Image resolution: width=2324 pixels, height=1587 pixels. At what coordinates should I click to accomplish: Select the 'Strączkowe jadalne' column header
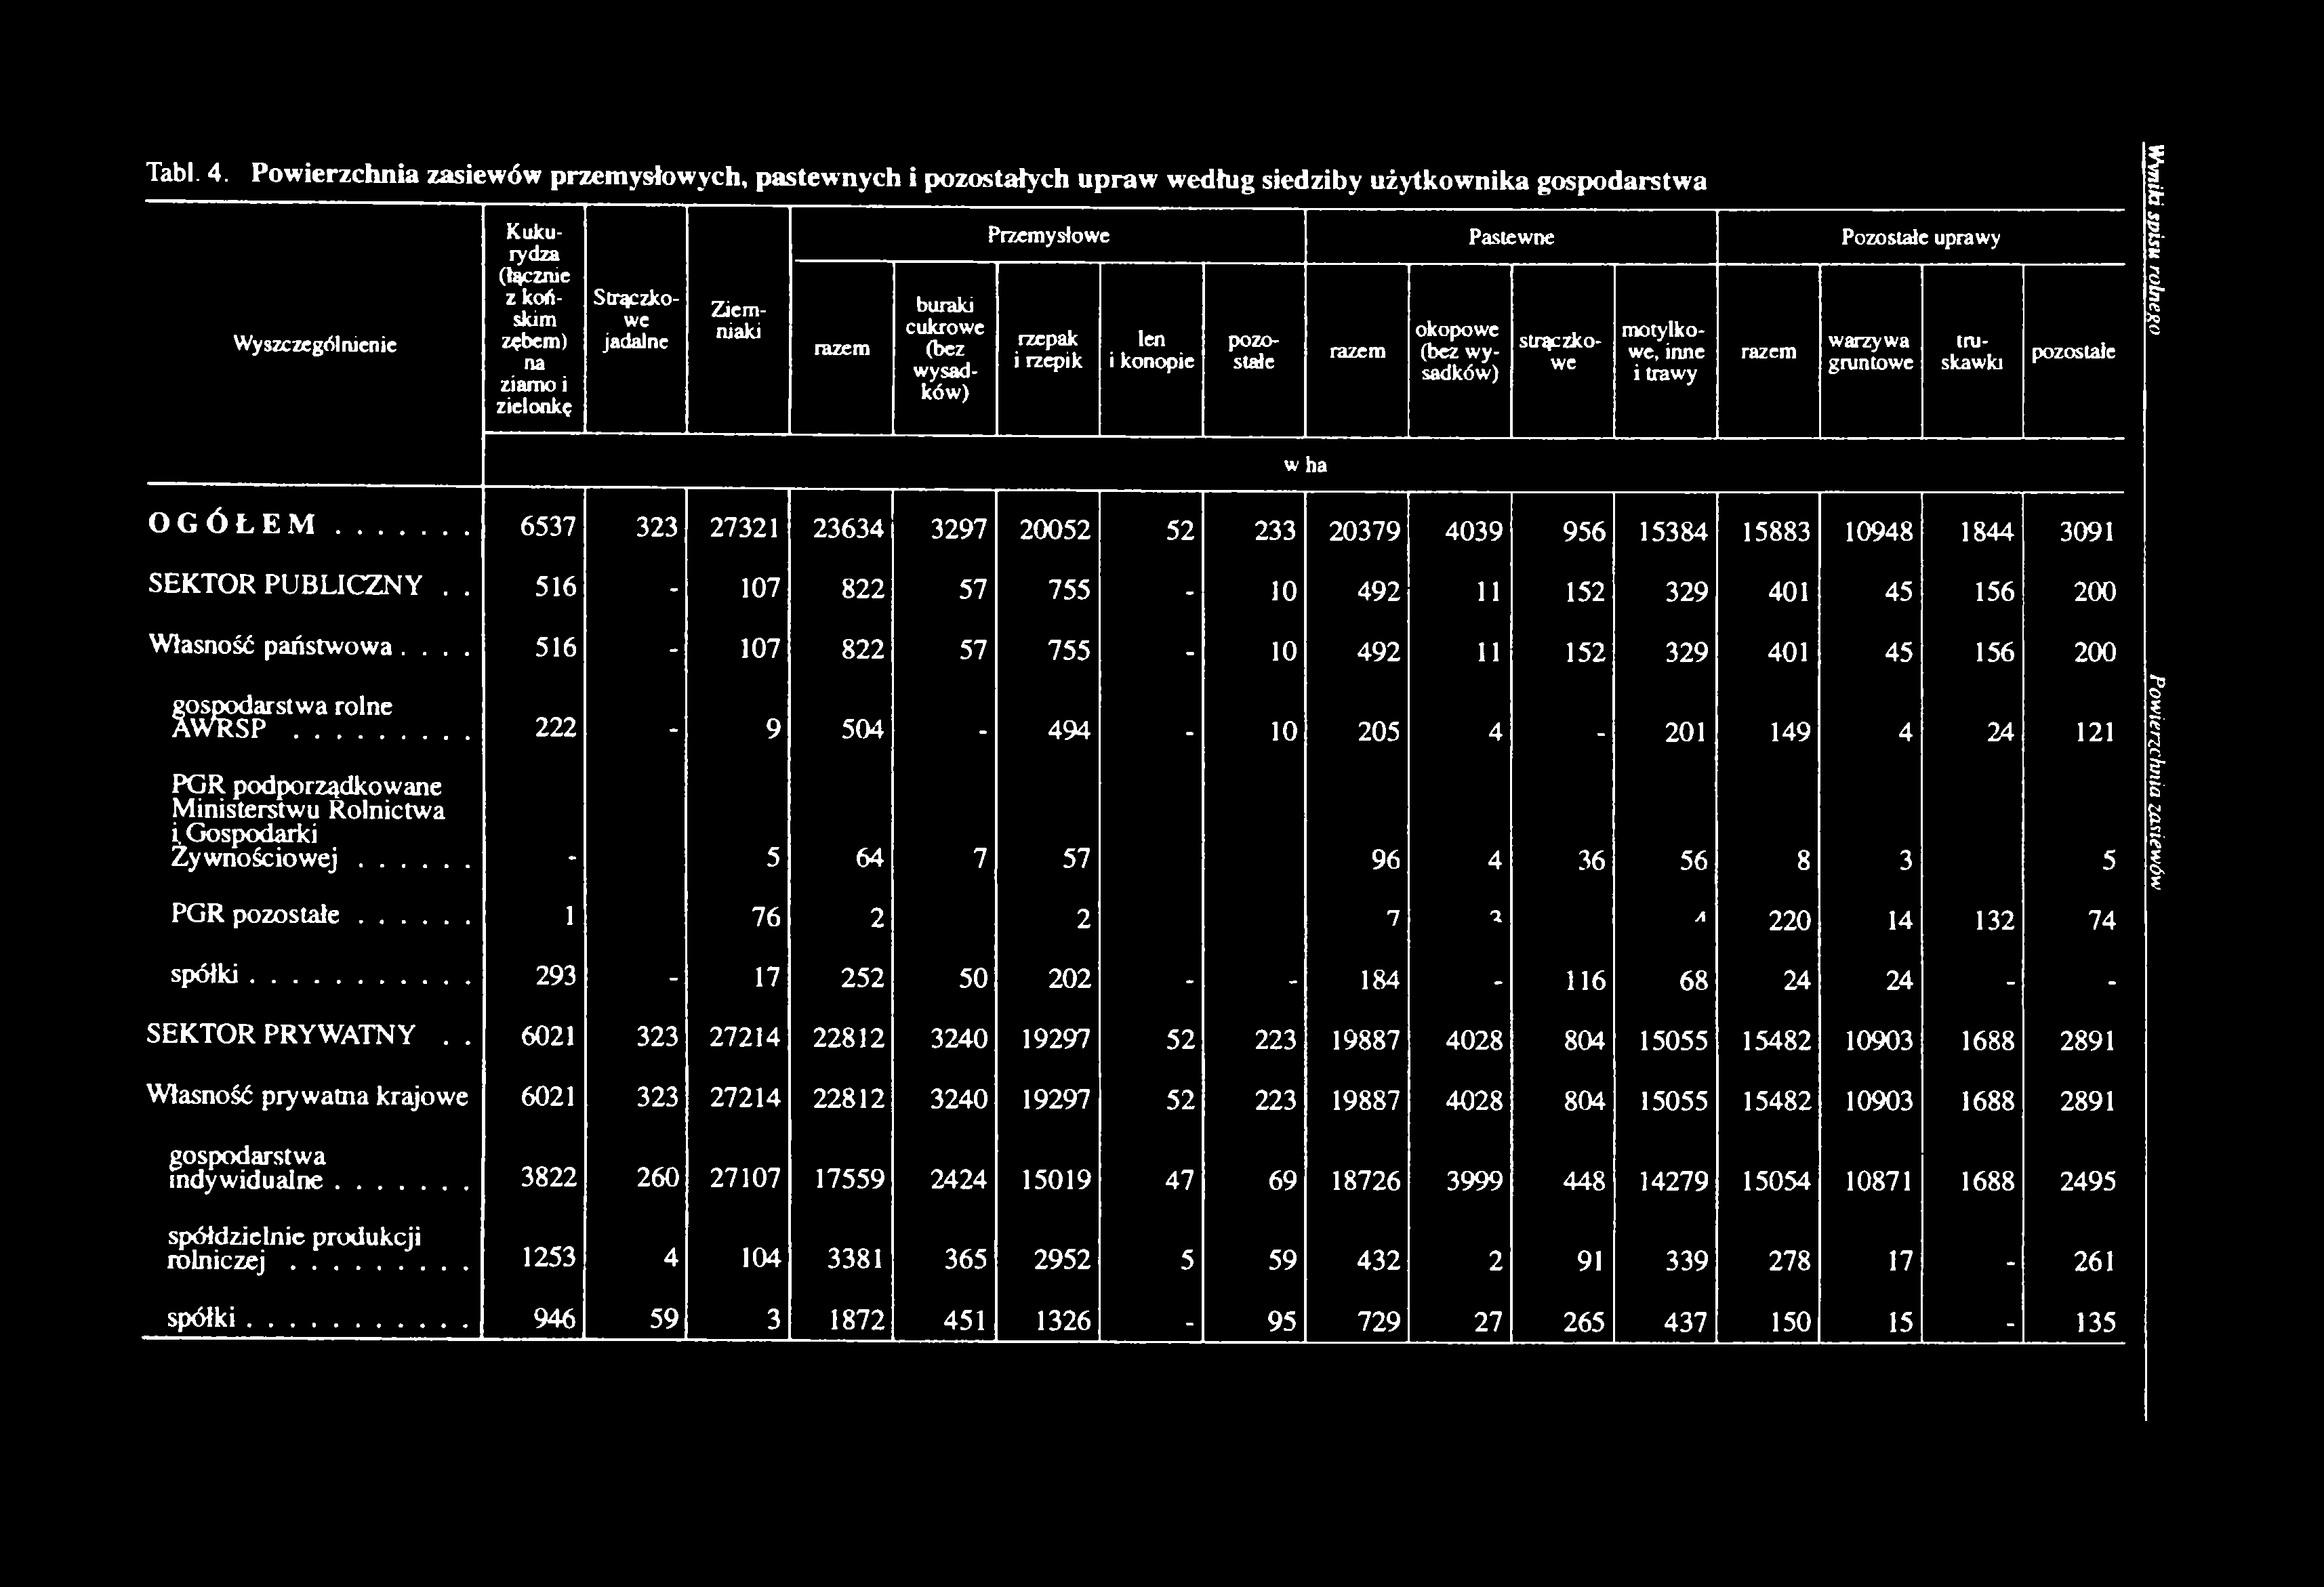pos(637,320)
